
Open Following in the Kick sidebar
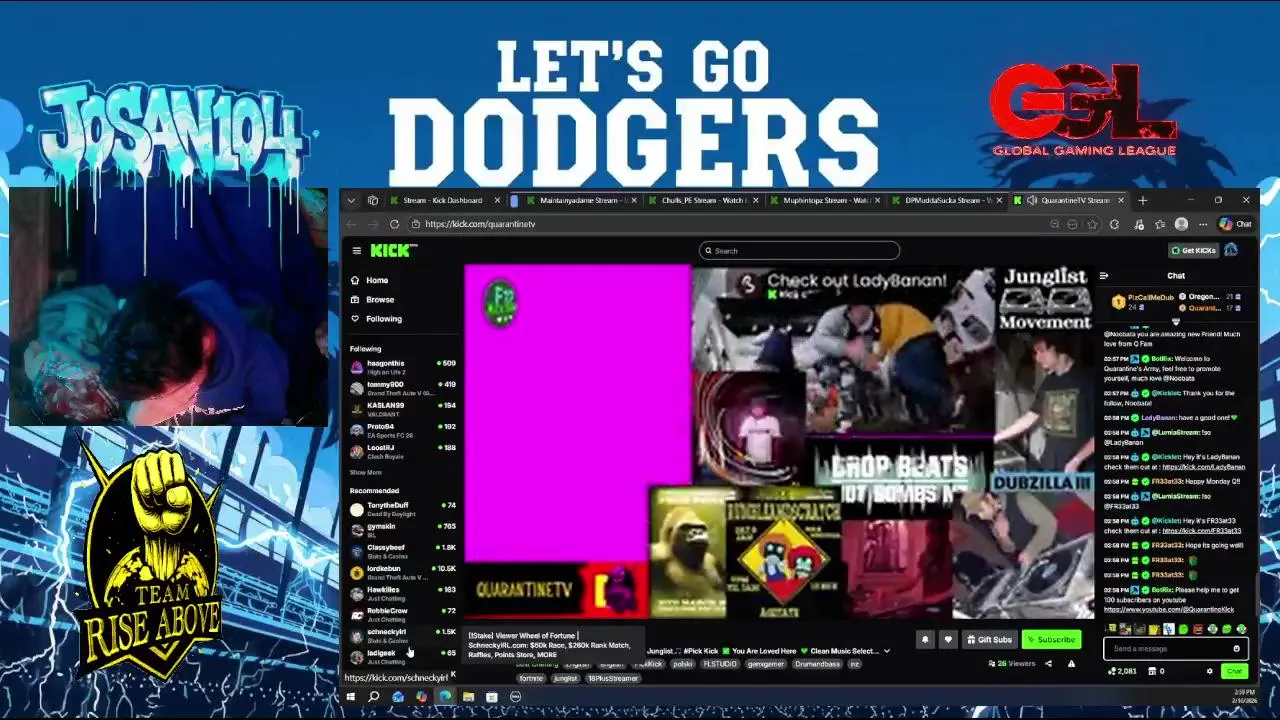376,319
